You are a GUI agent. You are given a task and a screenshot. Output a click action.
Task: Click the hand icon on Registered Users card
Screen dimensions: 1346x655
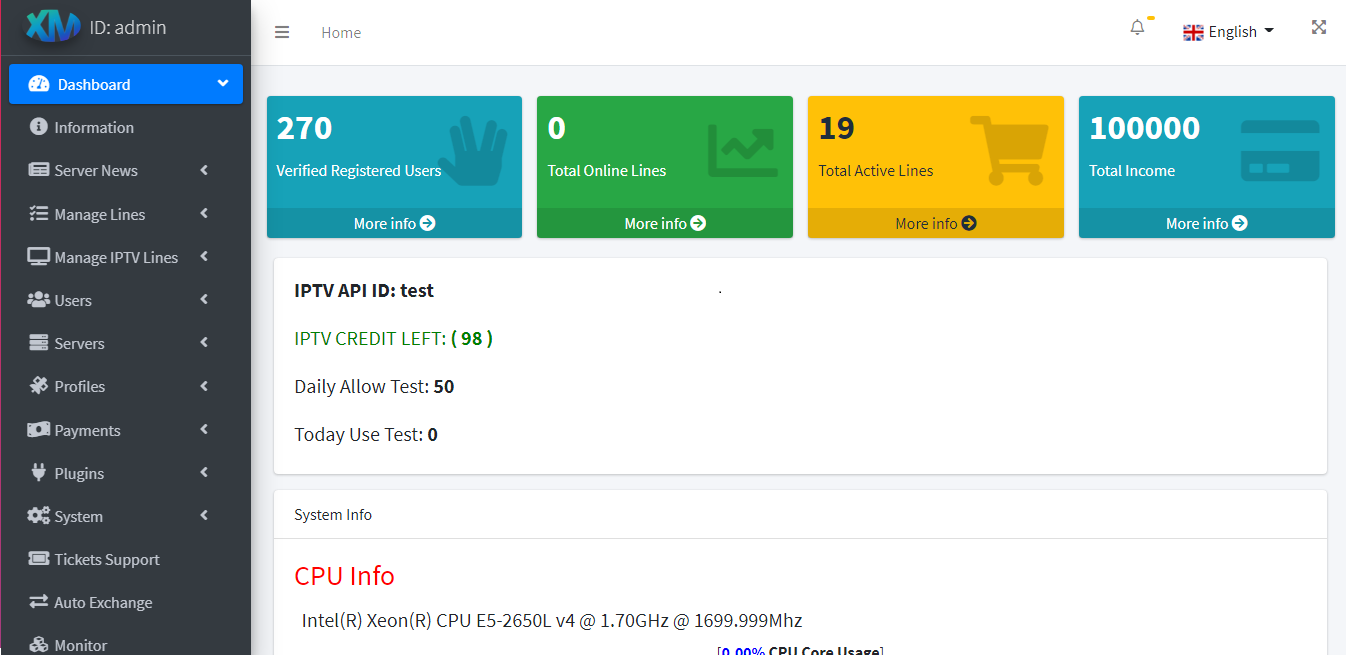pos(472,151)
